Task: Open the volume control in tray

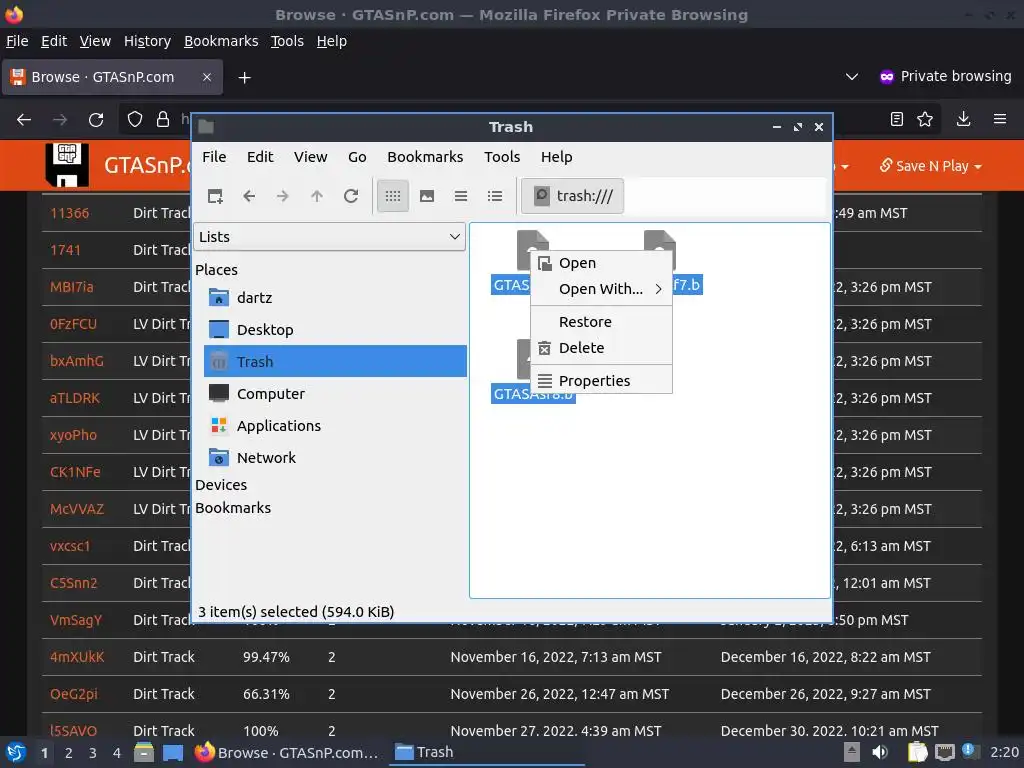Action: tap(880, 752)
